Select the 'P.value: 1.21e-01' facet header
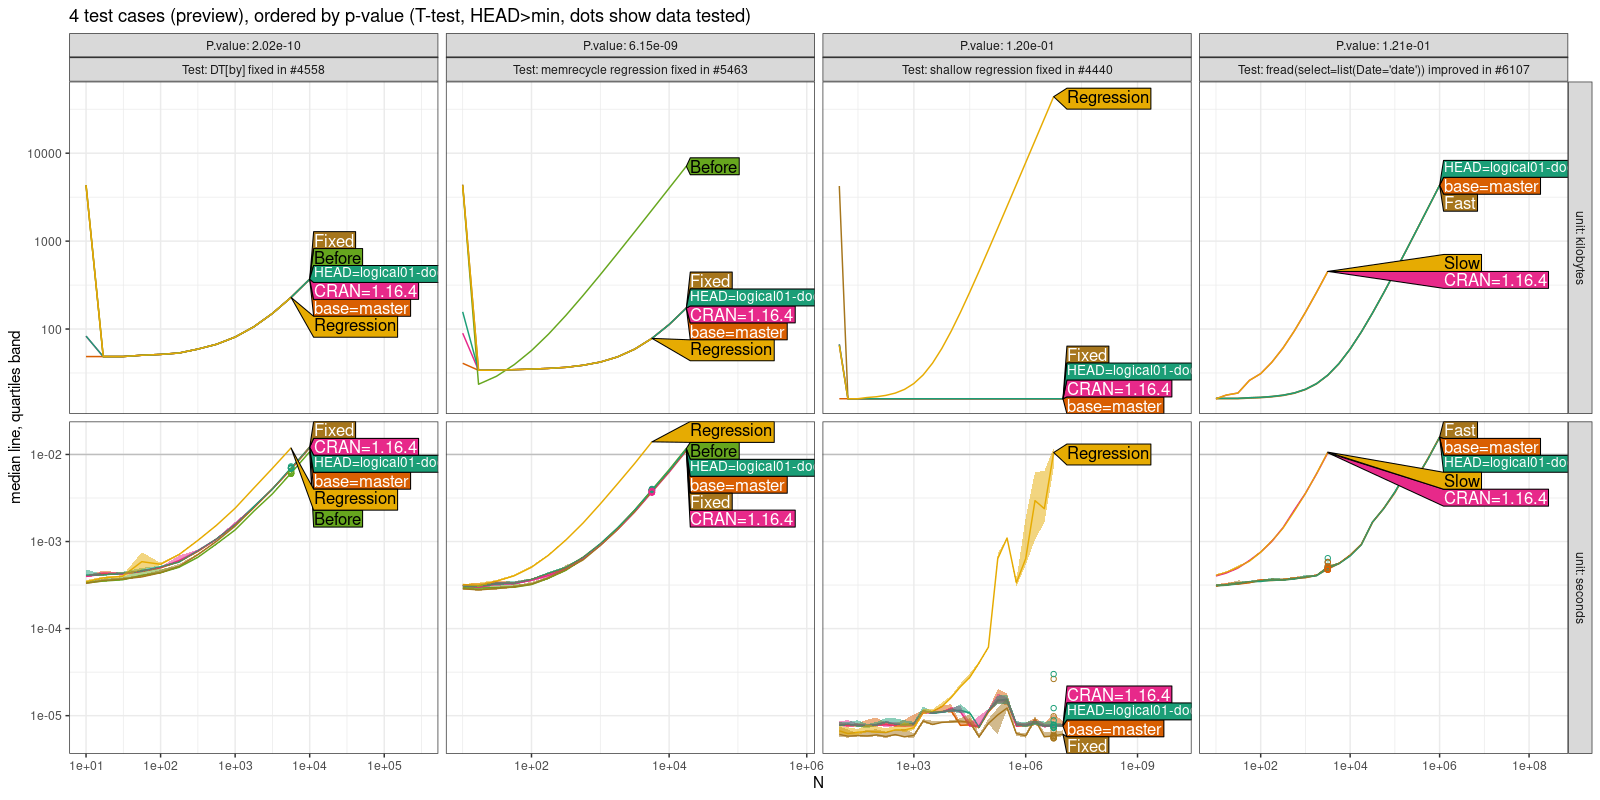 pyautogui.click(x=1383, y=46)
